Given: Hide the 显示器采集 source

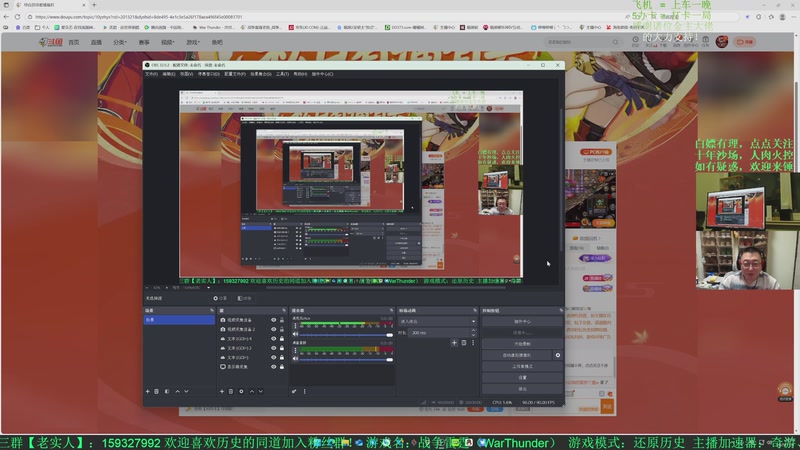Looking at the screenshot, I should [x=273, y=366].
